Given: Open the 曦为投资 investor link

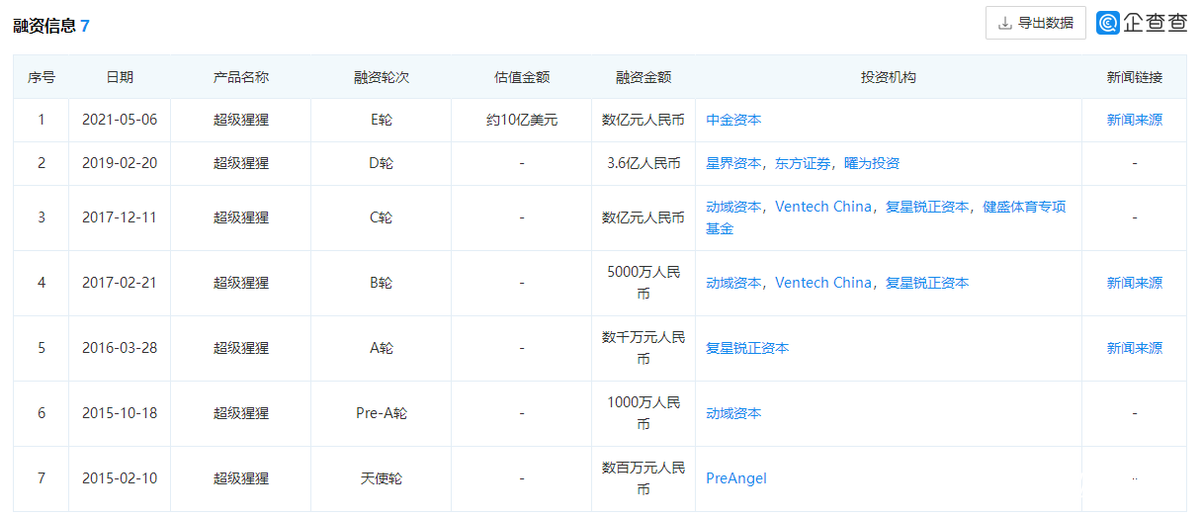Looking at the screenshot, I should 871,163.
